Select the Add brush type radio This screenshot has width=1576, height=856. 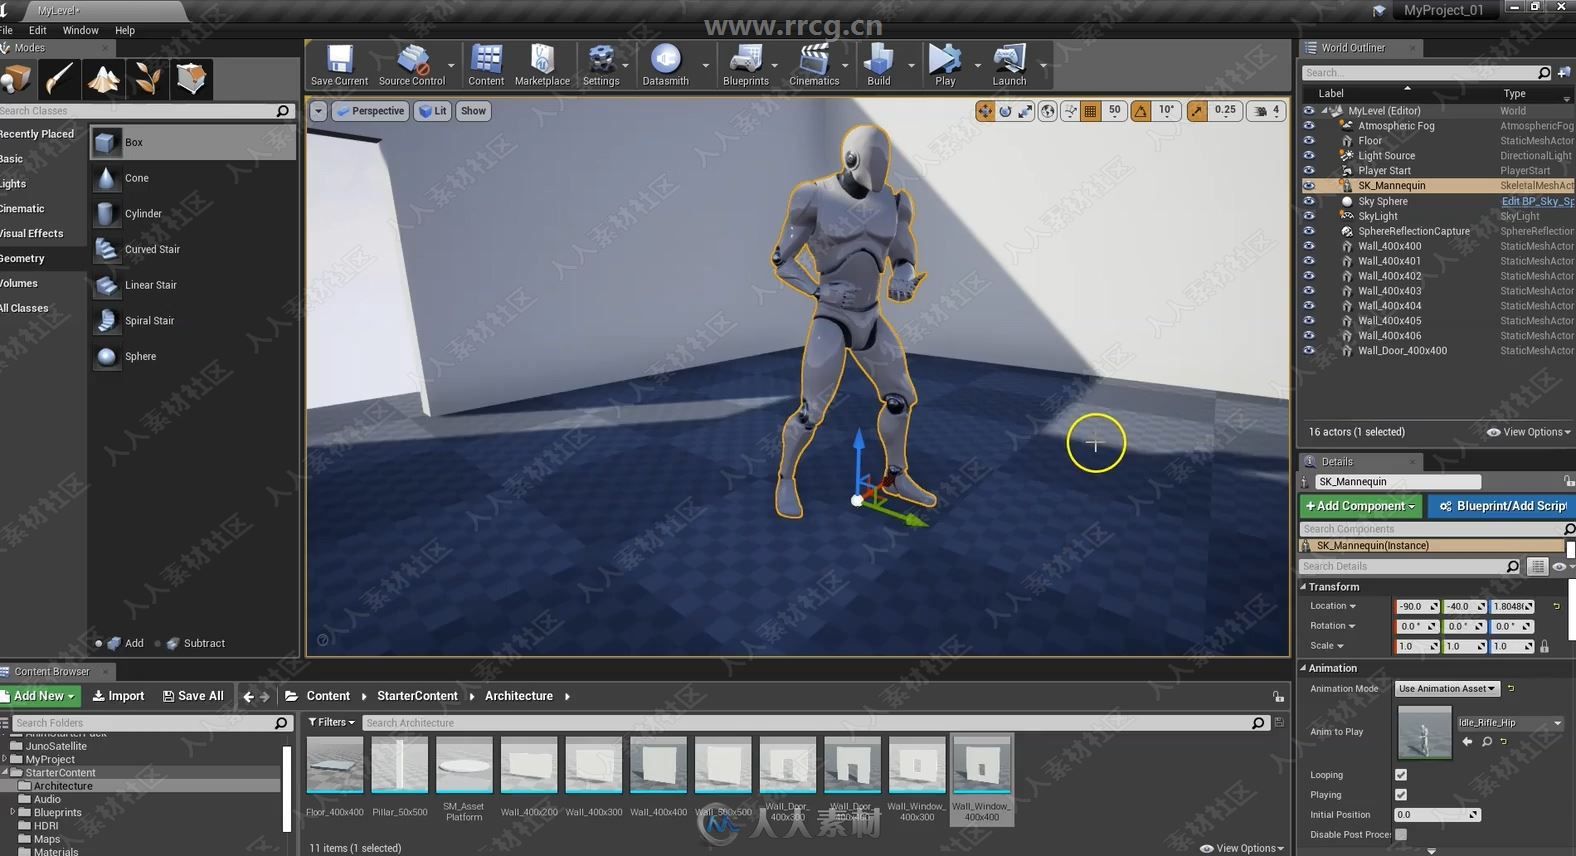[98, 644]
